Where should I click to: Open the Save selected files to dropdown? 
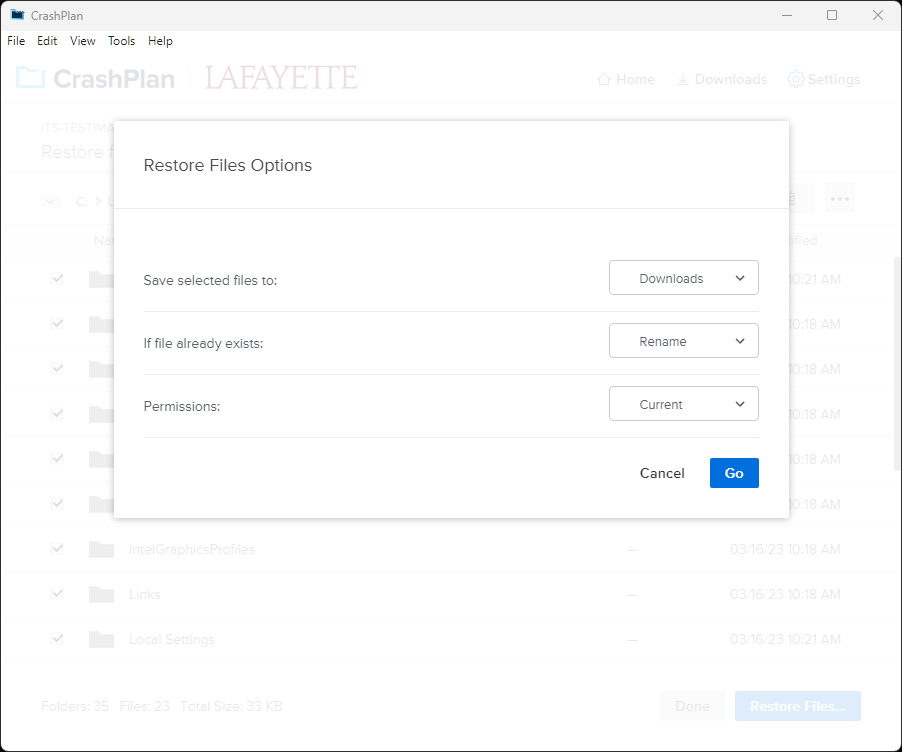pos(683,278)
